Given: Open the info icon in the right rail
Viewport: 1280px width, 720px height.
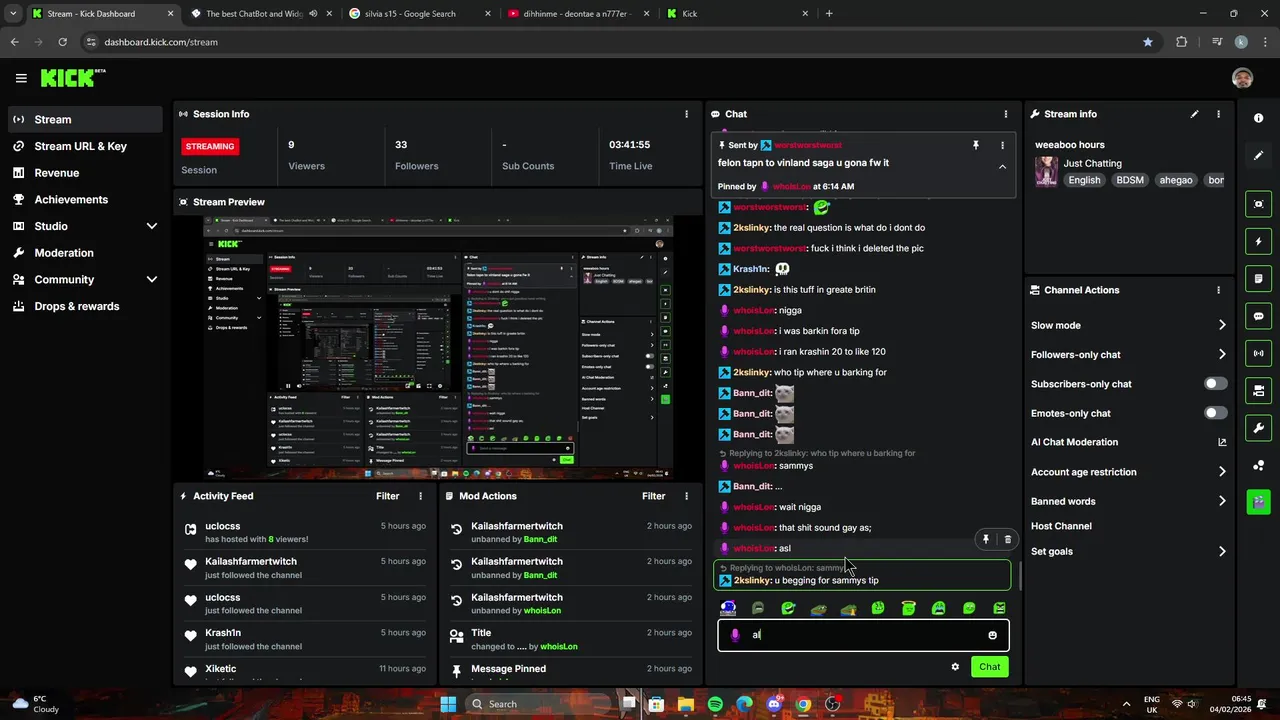Looking at the screenshot, I should click(x=1258, y=118).
